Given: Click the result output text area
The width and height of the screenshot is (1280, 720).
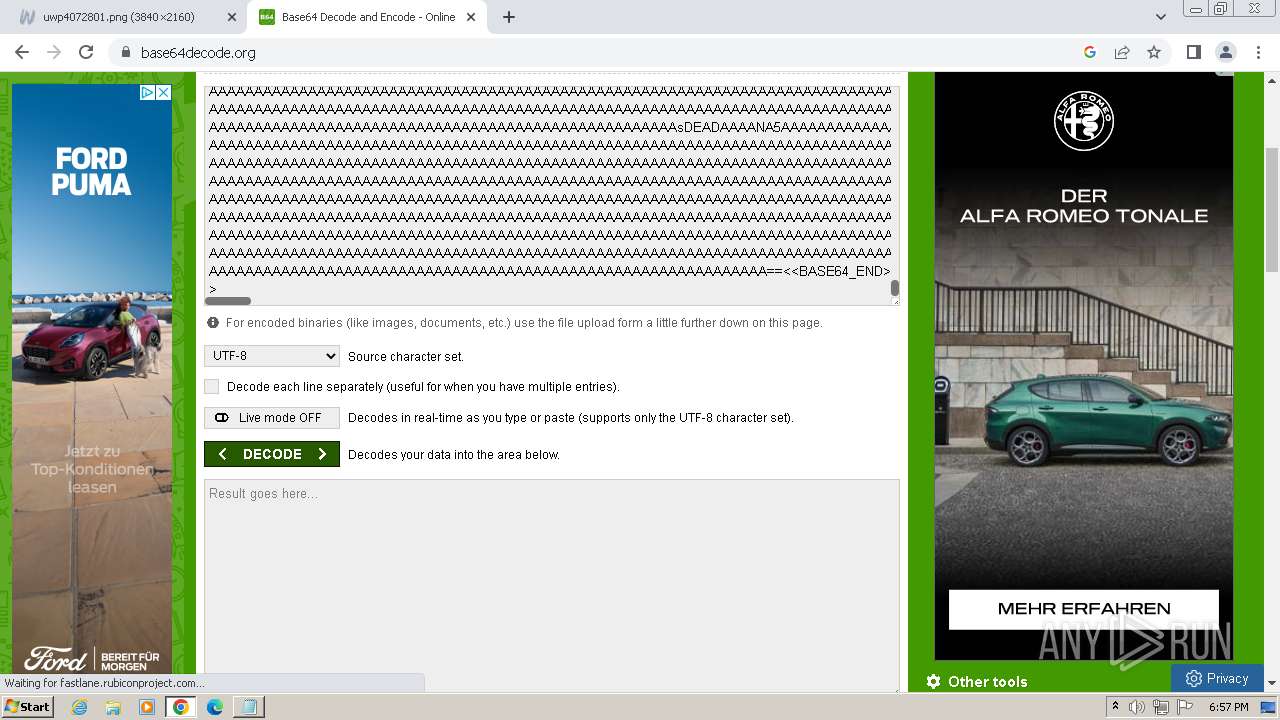Looking at the screenshot, I should 552,585.
